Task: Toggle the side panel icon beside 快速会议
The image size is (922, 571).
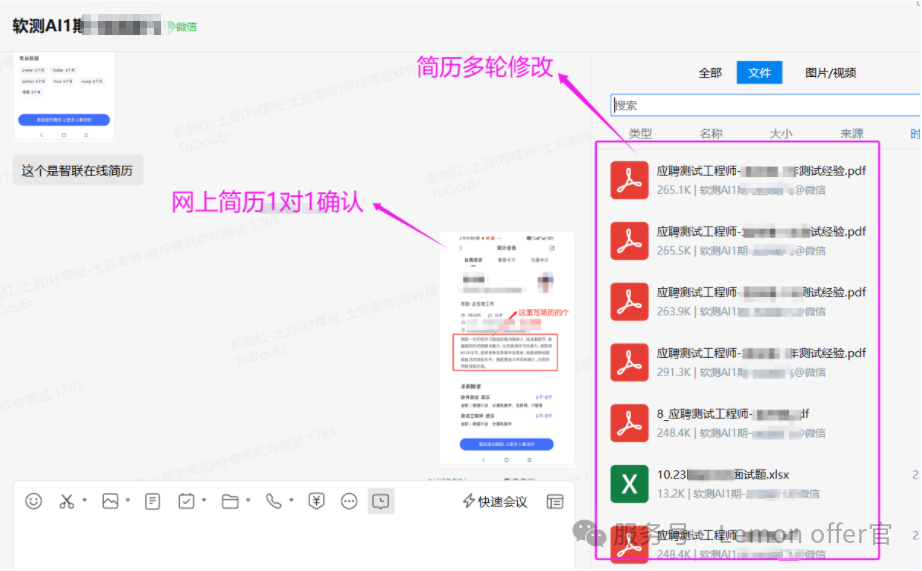Action: pos(554,501)
